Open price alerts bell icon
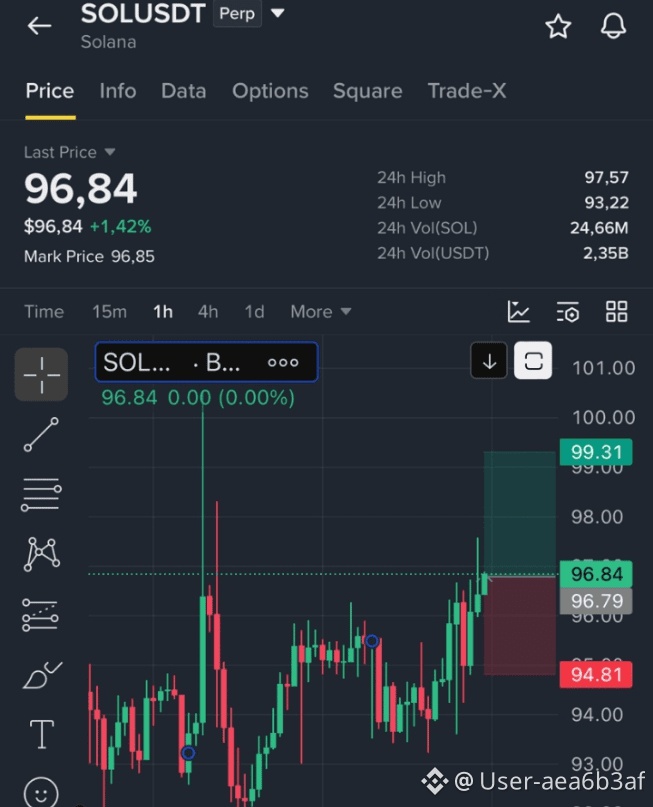Image resolution: width=653 pixels, height=807 pixels. [613, 26]
